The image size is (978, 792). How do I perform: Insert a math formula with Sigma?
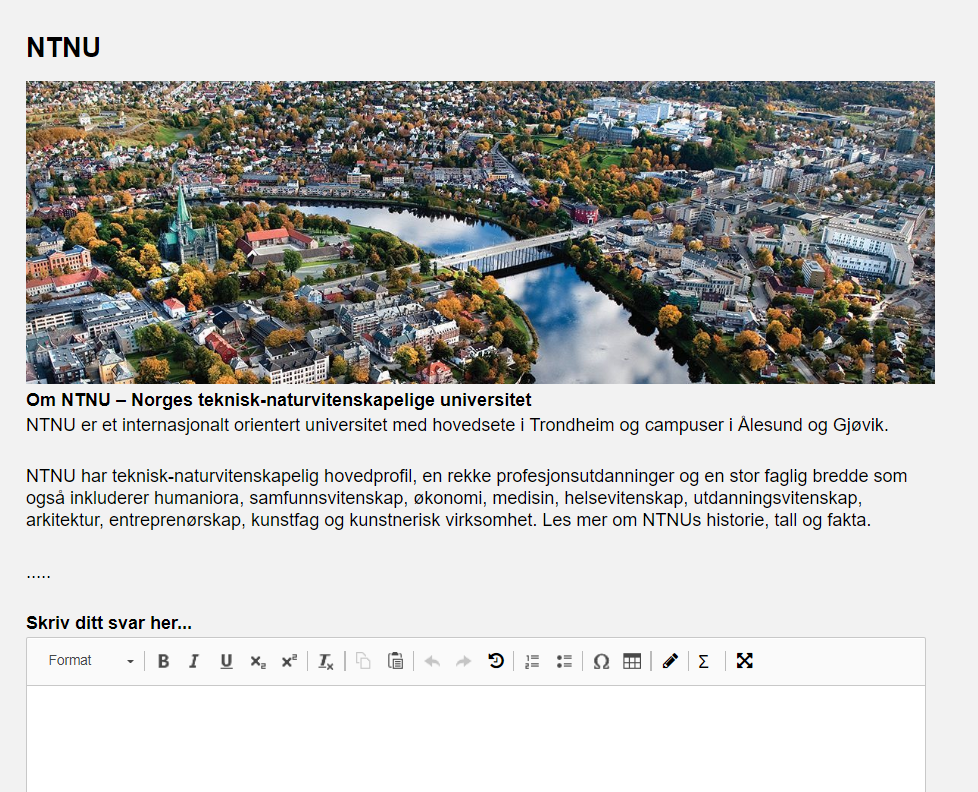(704, 661)
